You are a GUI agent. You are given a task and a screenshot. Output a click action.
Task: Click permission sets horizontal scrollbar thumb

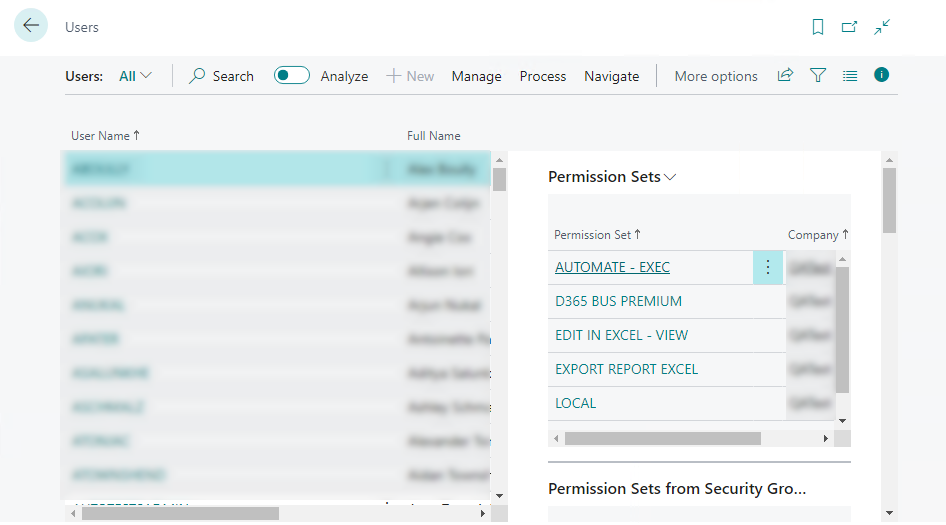click(x=662, y=439)
